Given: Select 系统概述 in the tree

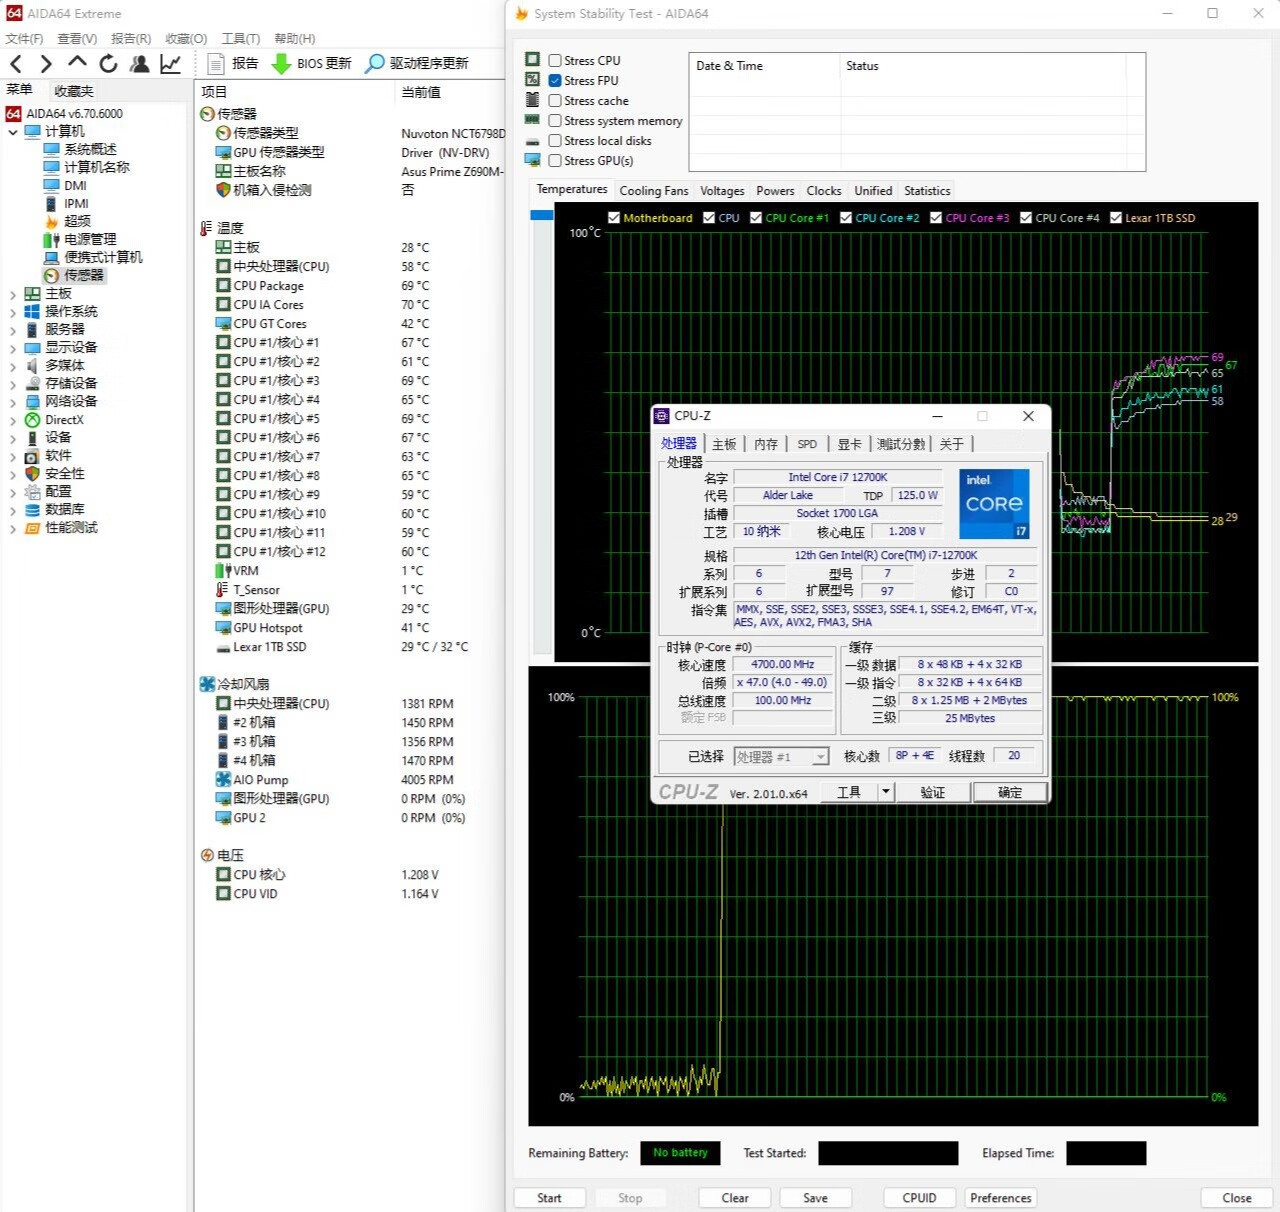Looking at the screenshot, I should (90, 149).
